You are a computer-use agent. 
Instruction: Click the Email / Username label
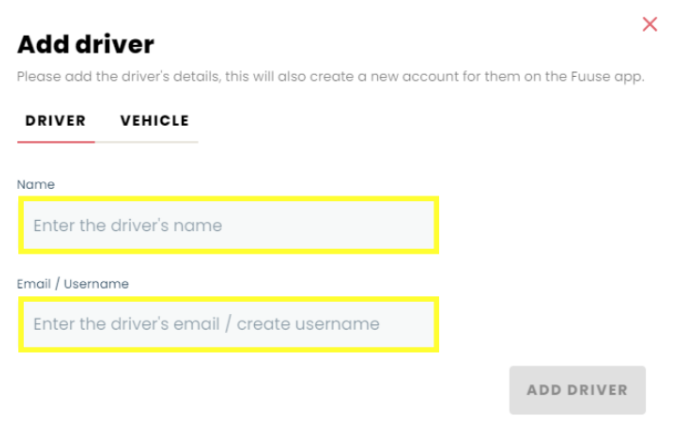pos(73,284)
